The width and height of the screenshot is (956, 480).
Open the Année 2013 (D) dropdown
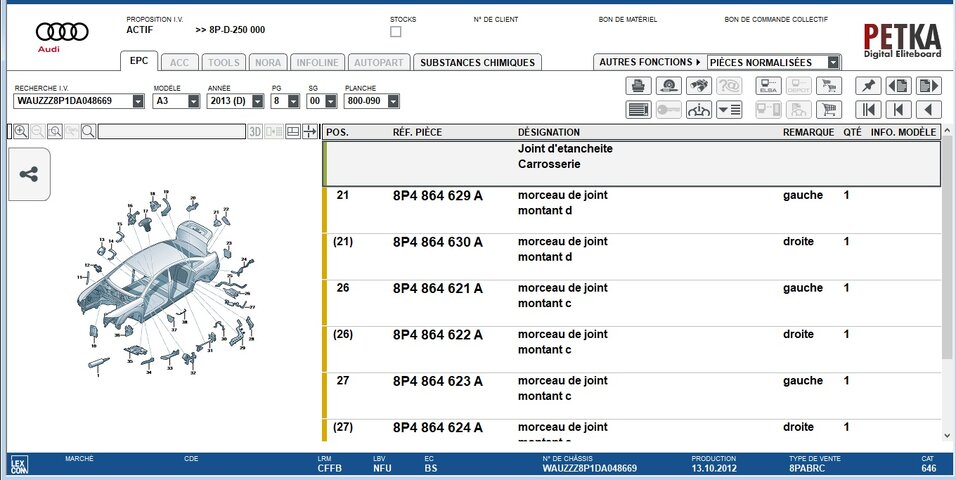pyautogui.click(x=258, y=101)
